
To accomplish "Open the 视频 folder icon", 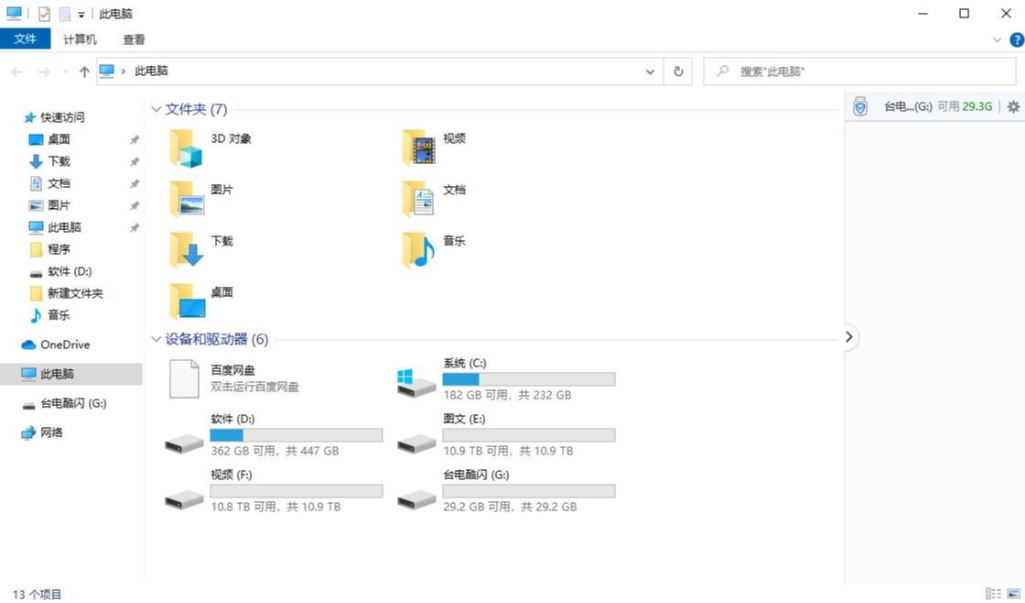I will click(x=418, y=148).
